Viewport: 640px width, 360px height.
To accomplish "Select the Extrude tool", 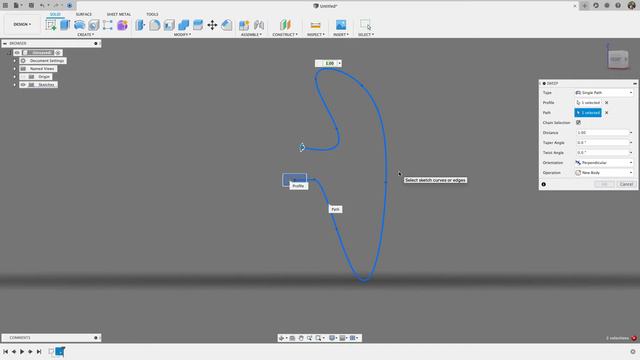I will 65,25.
